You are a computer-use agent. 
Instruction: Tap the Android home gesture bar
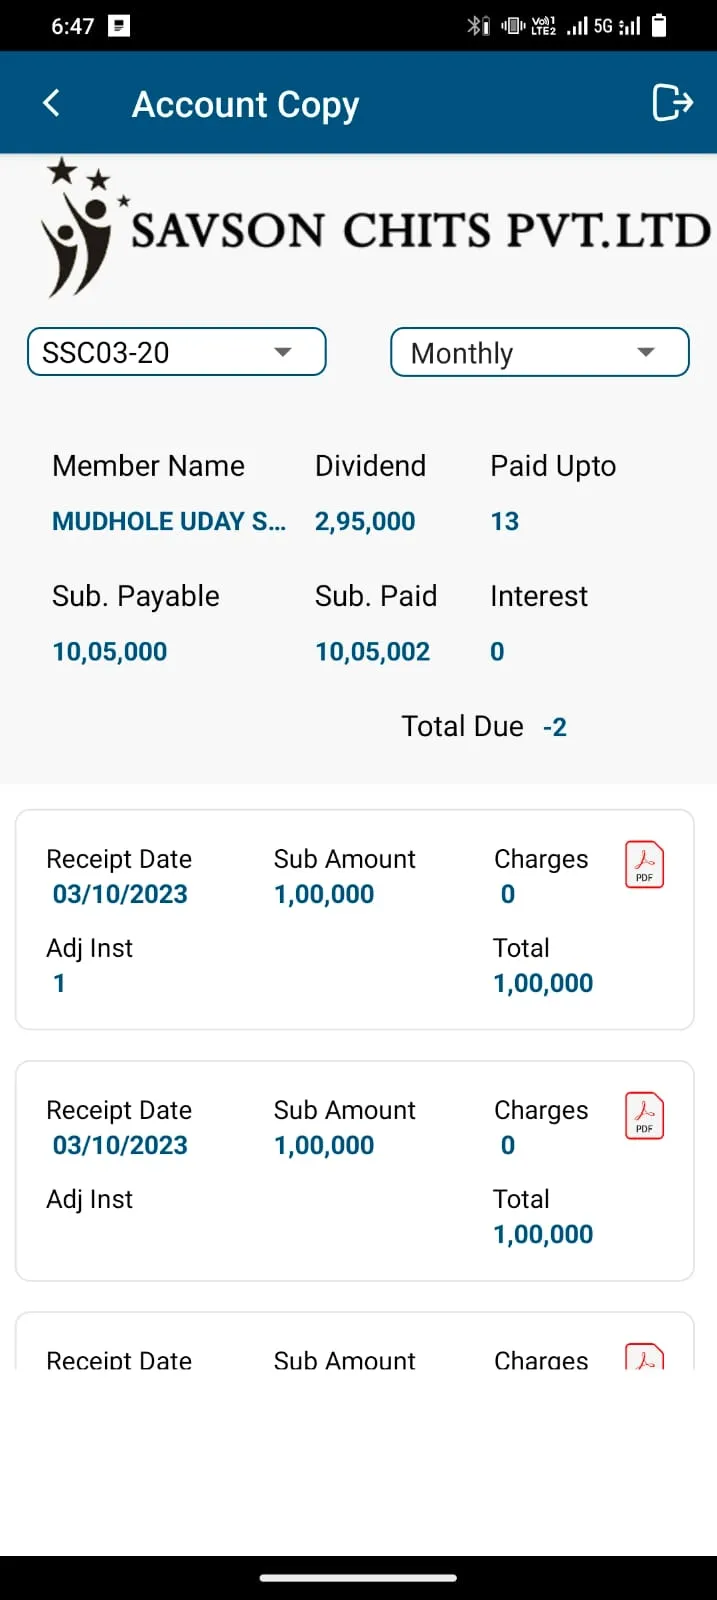(358, 1578)
